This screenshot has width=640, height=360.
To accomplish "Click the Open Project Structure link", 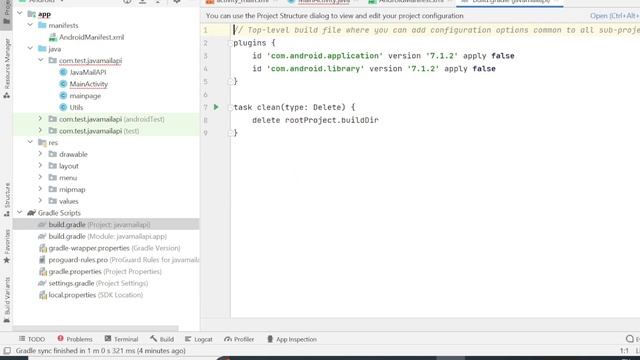I will (615, 16).
